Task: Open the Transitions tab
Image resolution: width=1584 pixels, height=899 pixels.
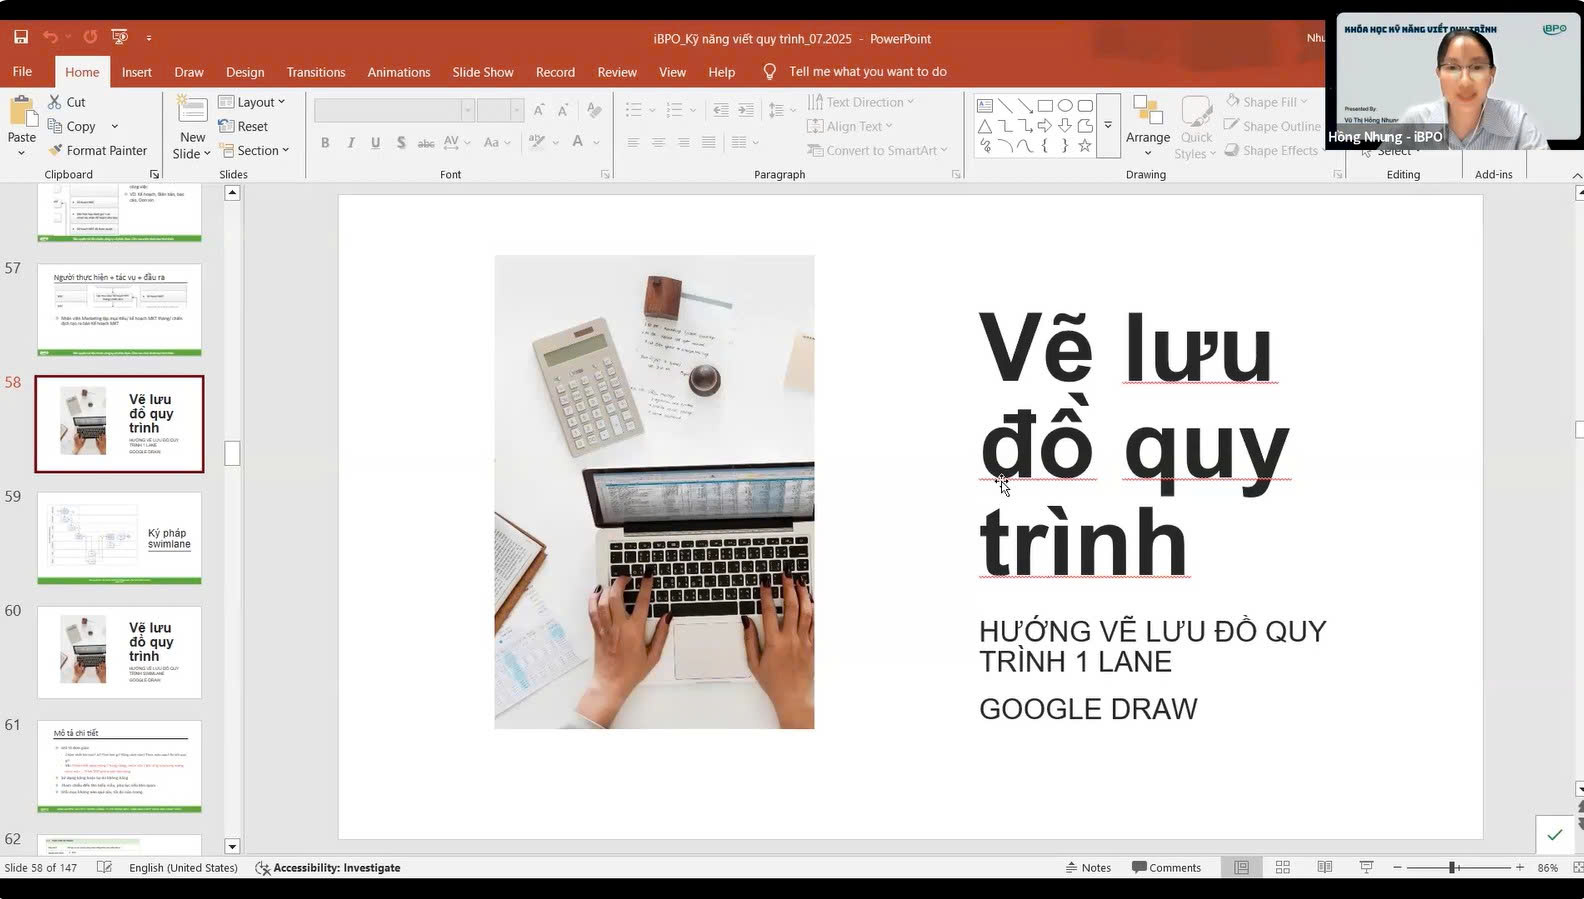Action: point(315,72)
